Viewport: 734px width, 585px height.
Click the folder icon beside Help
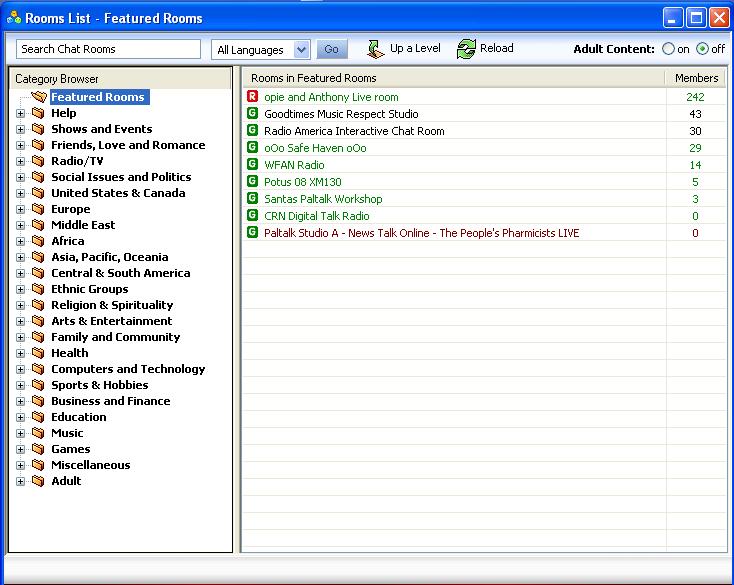click(38, 113)
